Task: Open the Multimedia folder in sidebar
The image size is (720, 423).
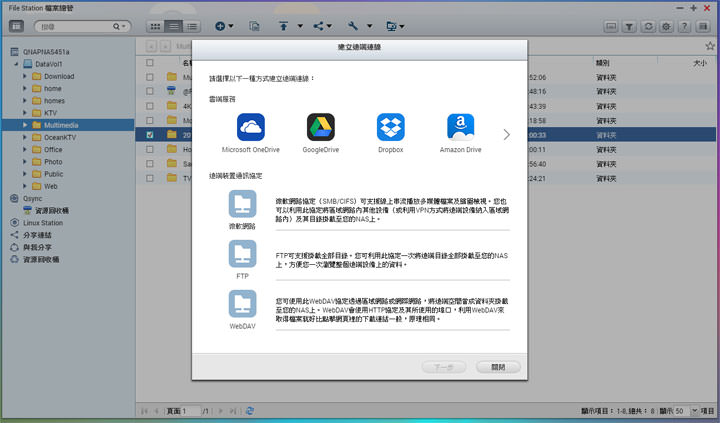Action: click(x=64, y=125)
